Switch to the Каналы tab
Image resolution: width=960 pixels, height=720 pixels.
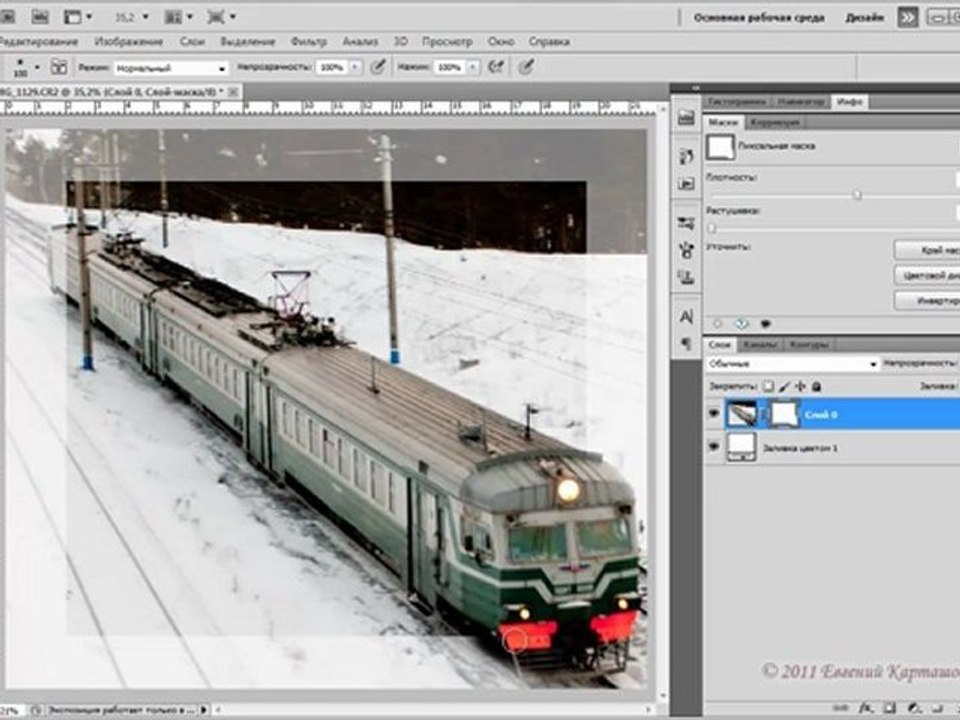tap(760, 345)
